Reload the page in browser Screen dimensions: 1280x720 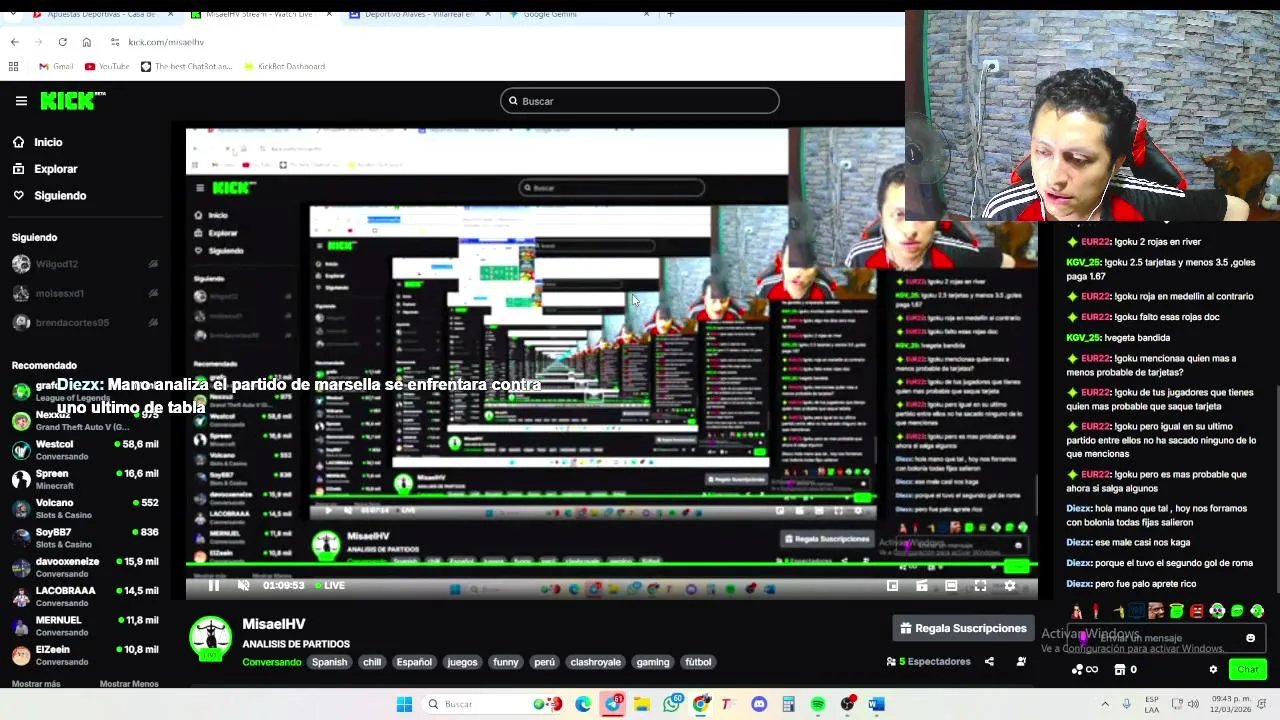(x=62, y=42)
